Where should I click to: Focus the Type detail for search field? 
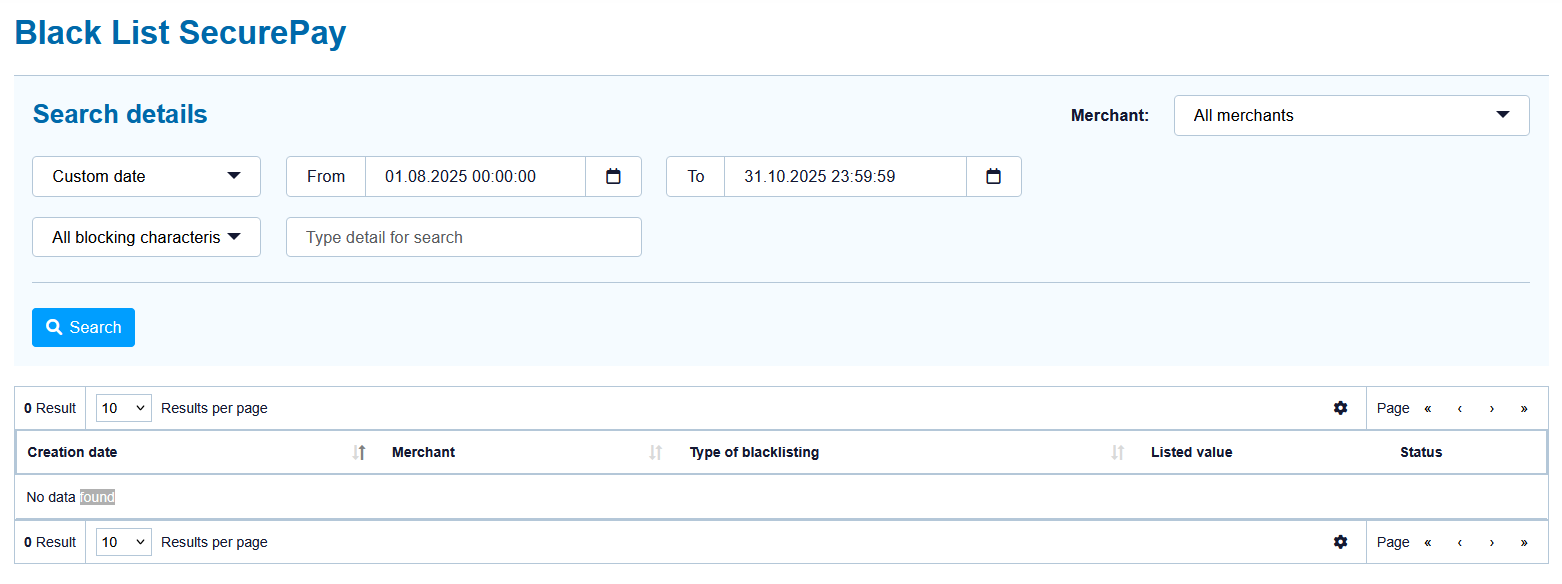click(x=463, y=238)
